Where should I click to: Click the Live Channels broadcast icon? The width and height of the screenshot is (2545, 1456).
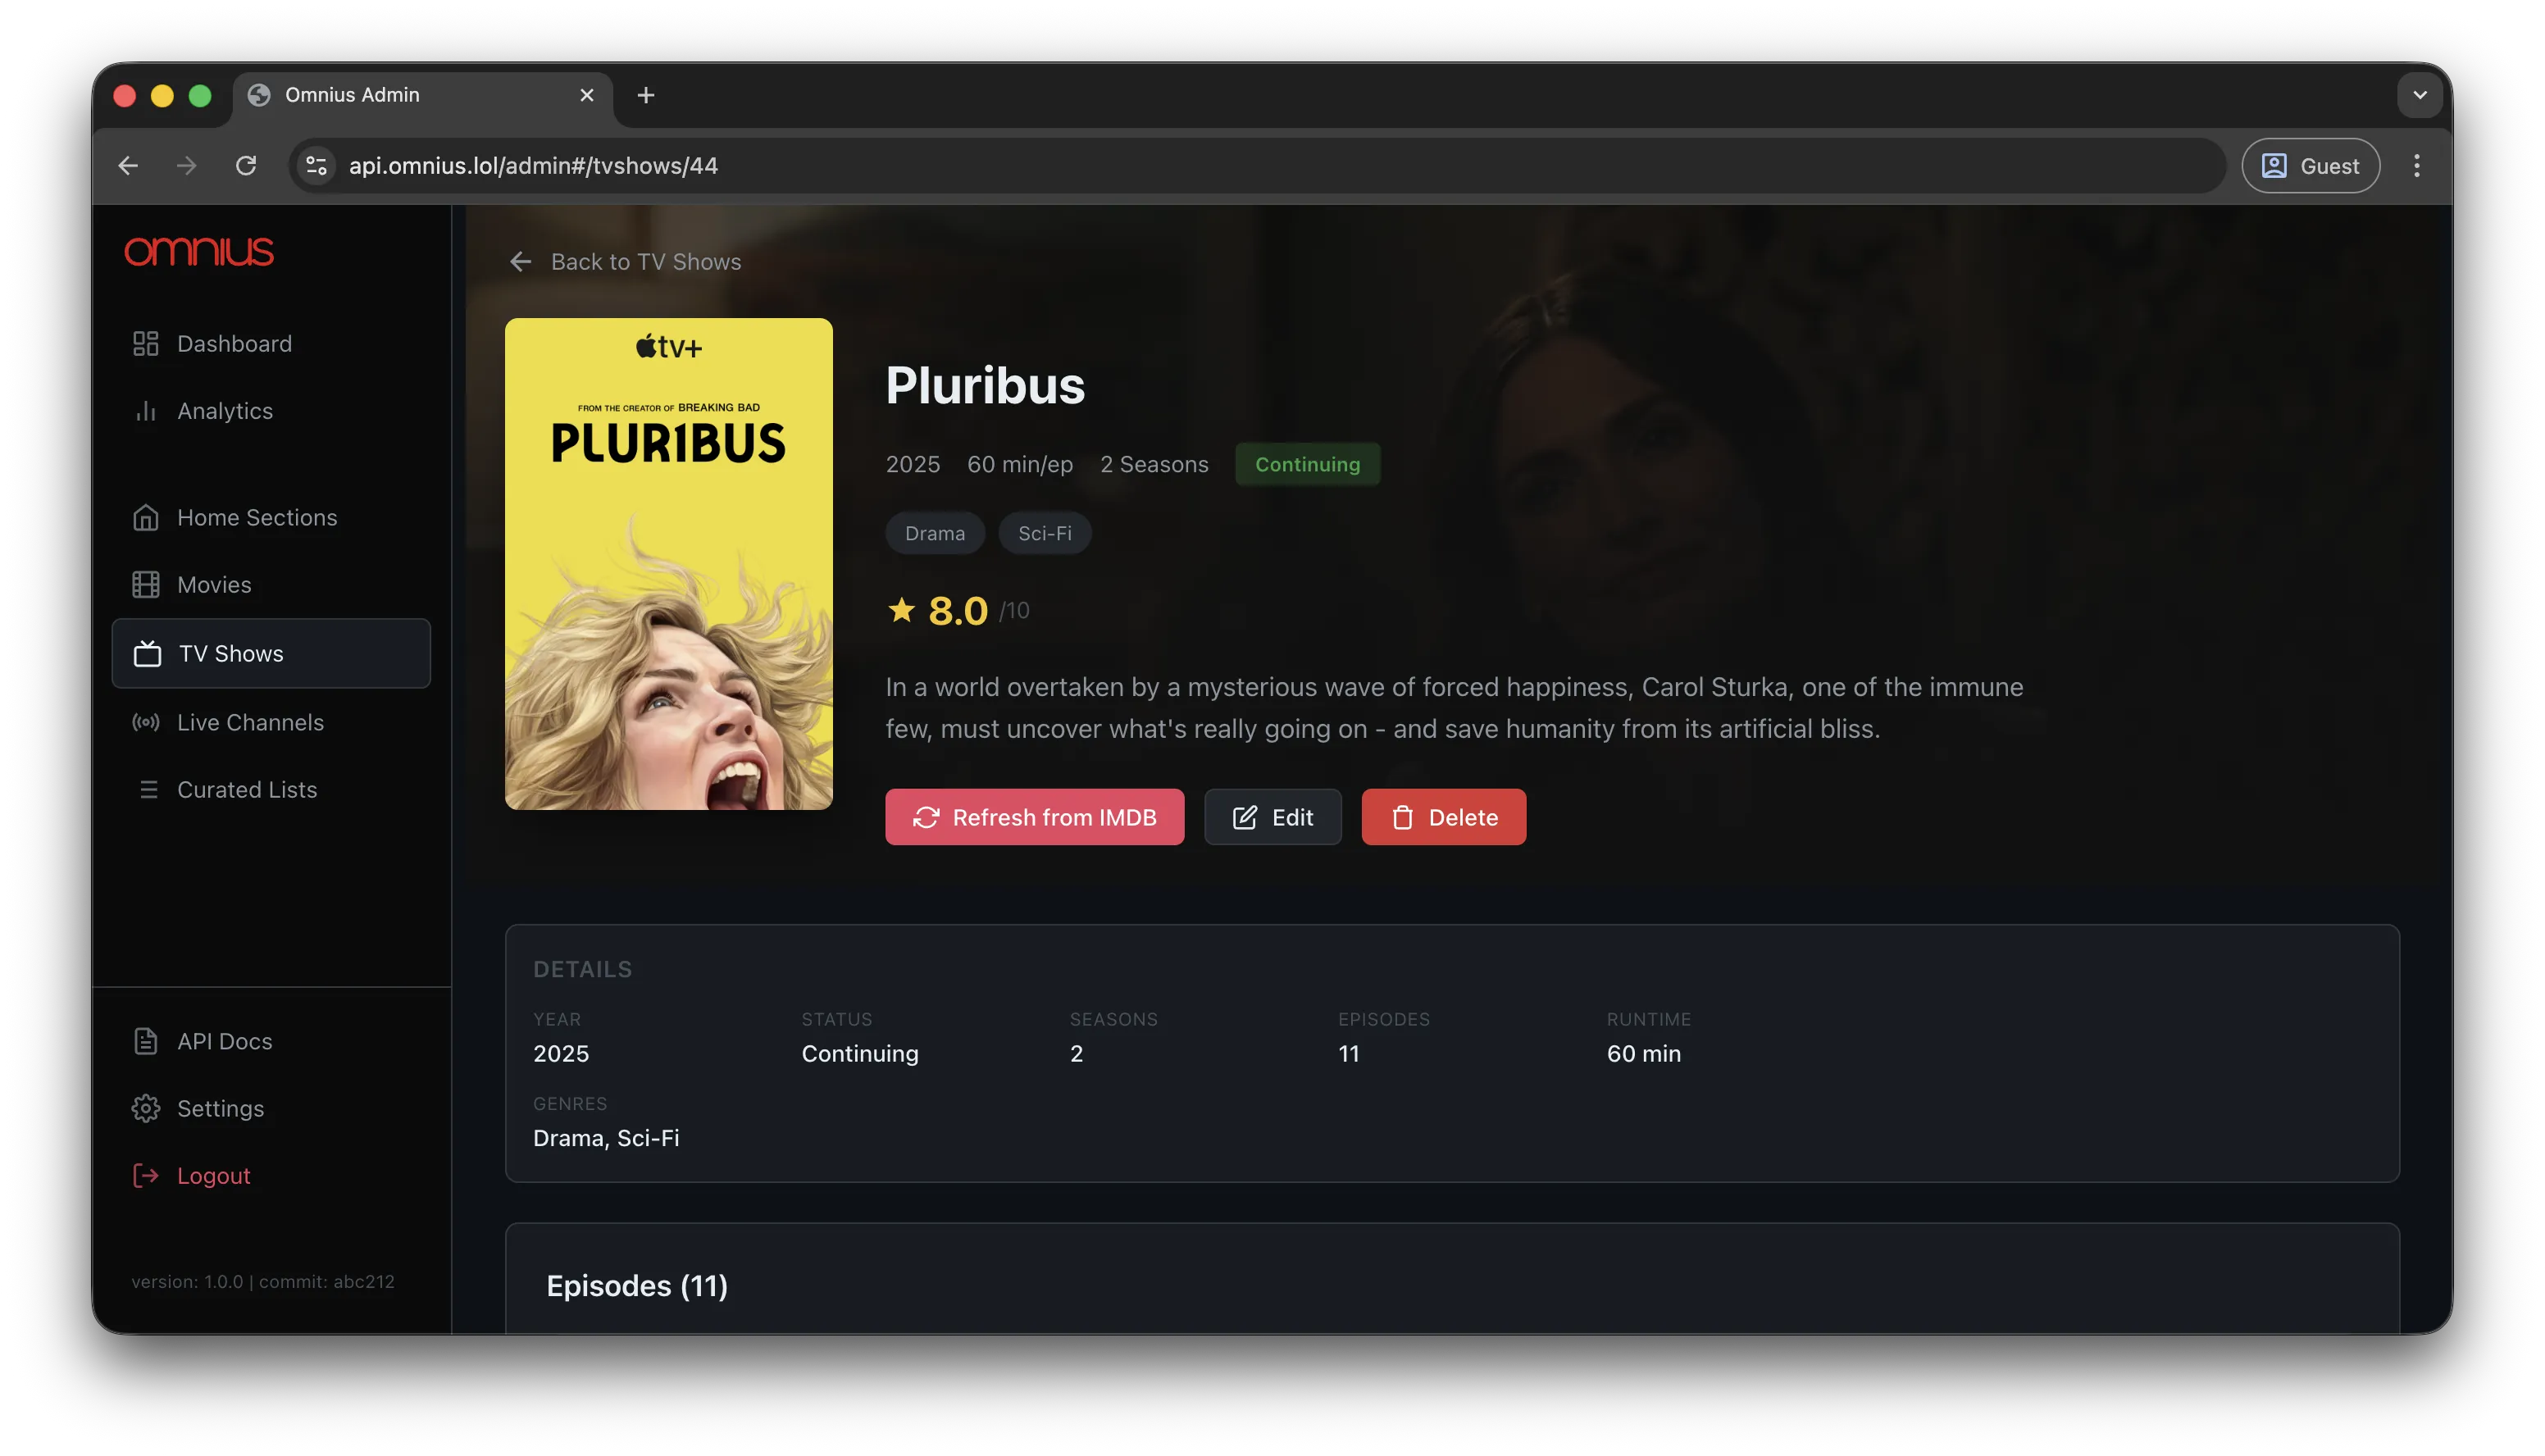point(146,723)
